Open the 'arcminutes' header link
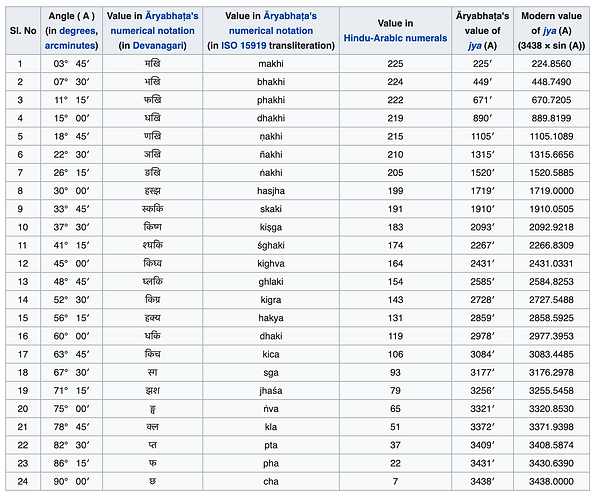This screenshot has height=498, width=600. 70,46
